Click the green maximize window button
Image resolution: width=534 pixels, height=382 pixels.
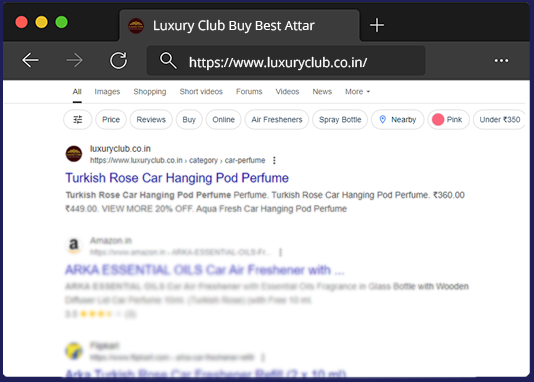62,22
